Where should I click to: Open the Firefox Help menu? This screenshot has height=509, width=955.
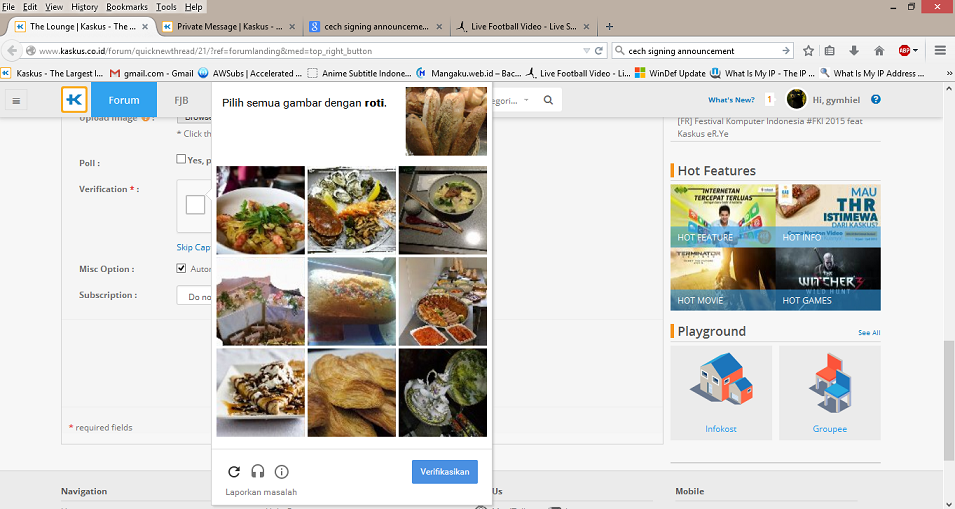(193, 7)
